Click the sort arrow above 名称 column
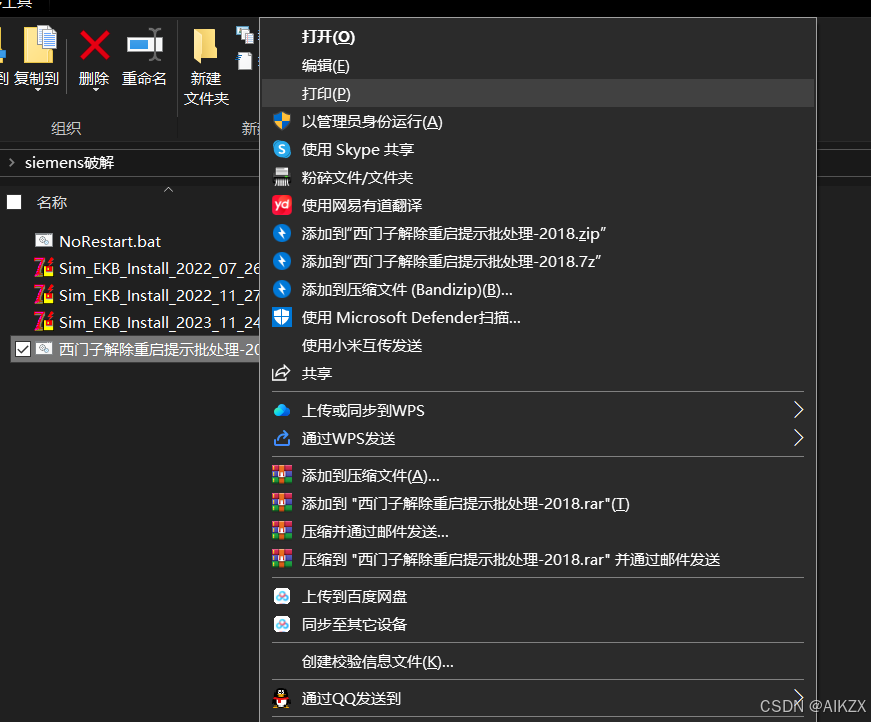The width and height of the screenshot is (871, 722). [x=168, y=189]
